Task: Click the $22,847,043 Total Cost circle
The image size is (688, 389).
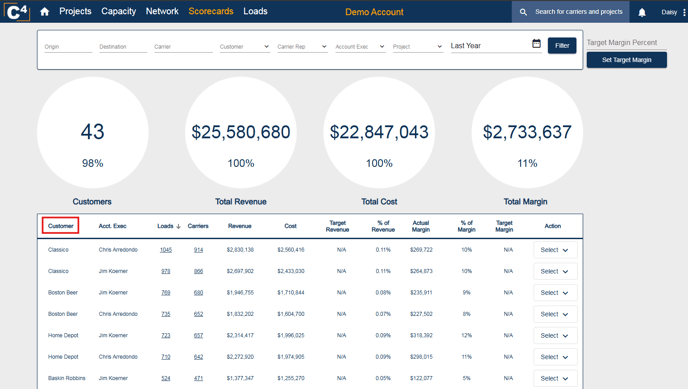Action: (379, 132)
